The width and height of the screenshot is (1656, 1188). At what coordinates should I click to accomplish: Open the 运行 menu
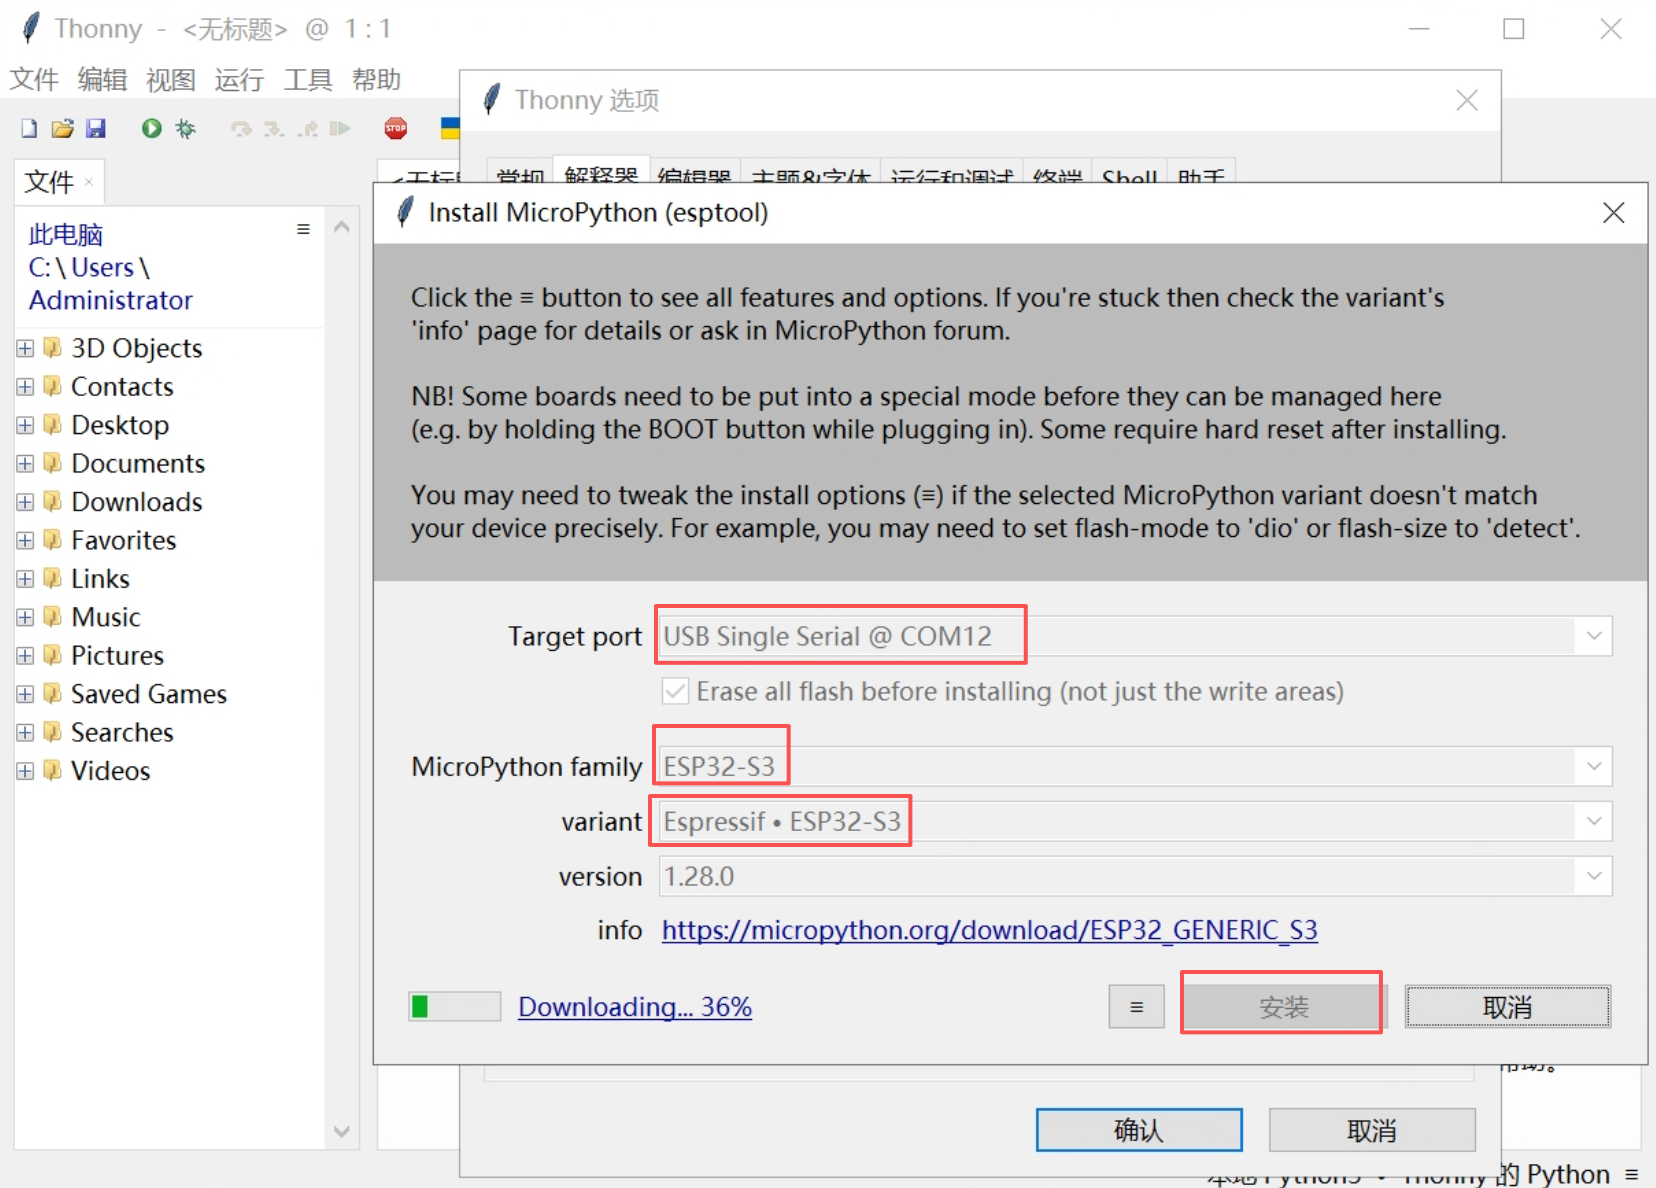coord(239,79)
